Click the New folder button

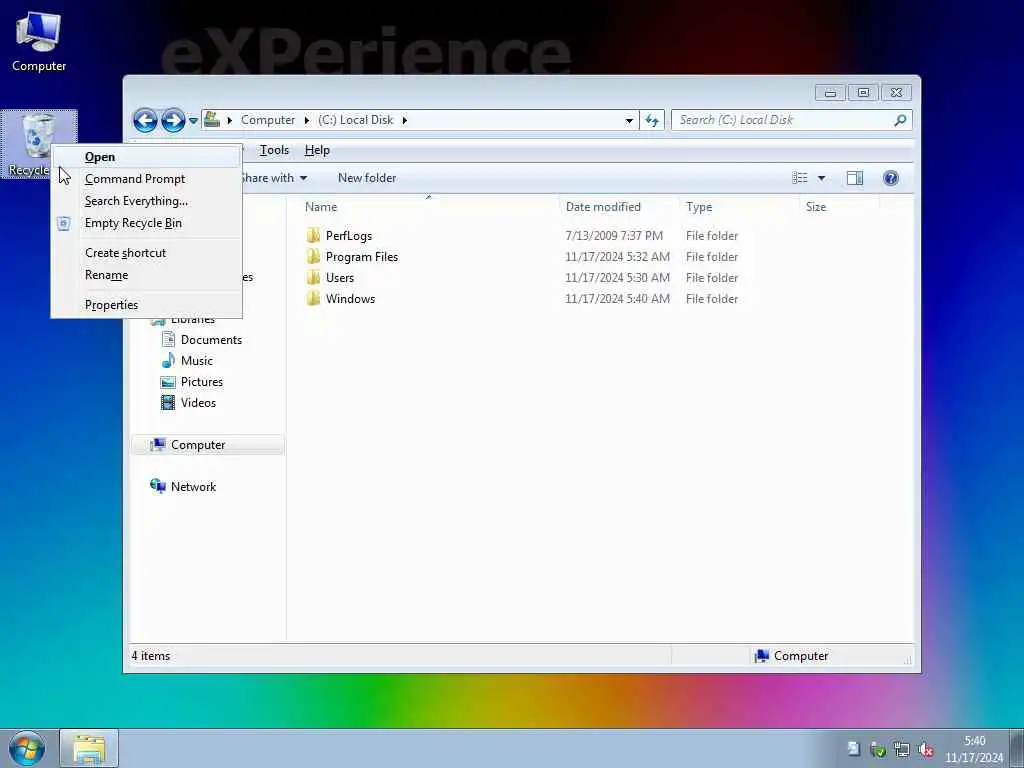pos(367,178)
